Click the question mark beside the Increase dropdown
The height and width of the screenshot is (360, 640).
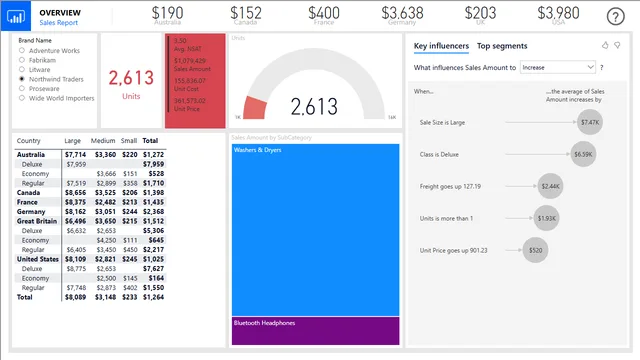[602, 68]
